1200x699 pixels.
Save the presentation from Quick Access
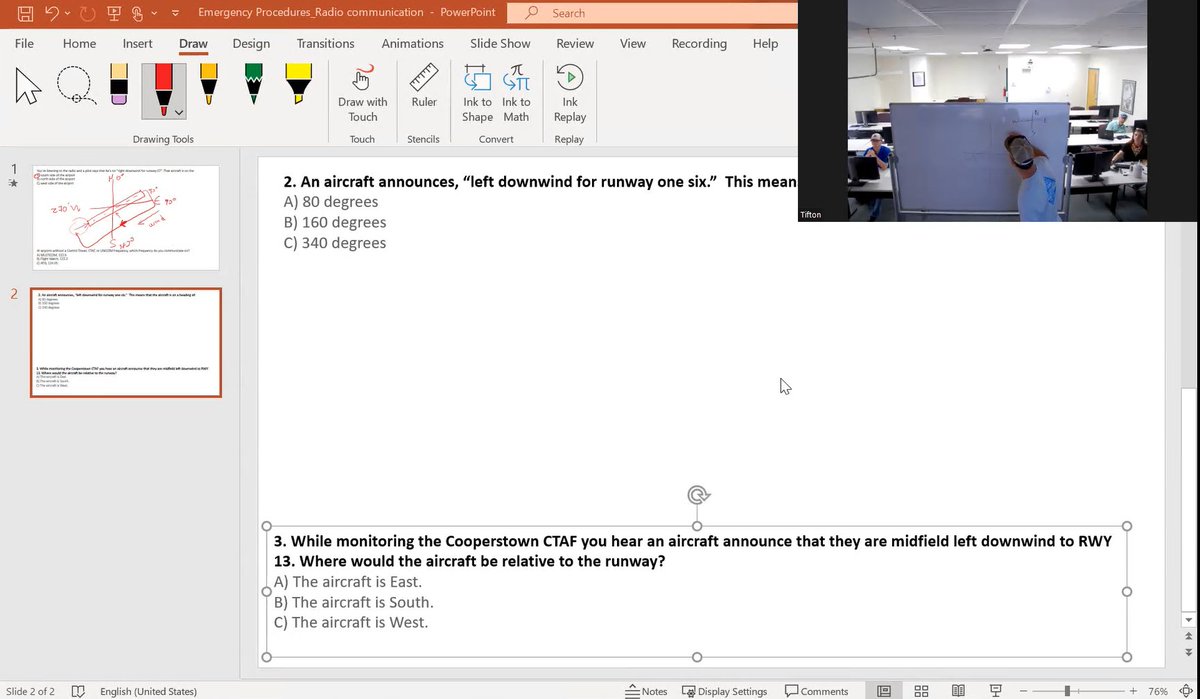tap(25, 13)
